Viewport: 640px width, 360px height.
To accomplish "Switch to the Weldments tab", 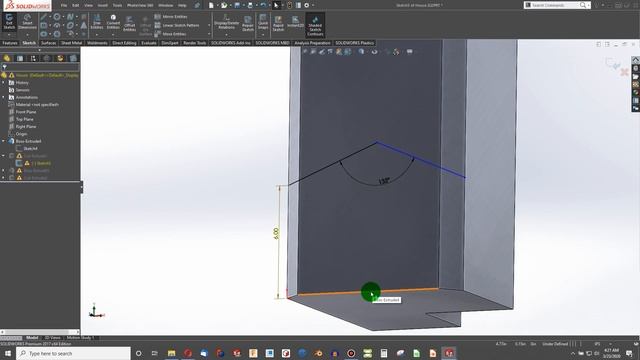I will (97, 43).
